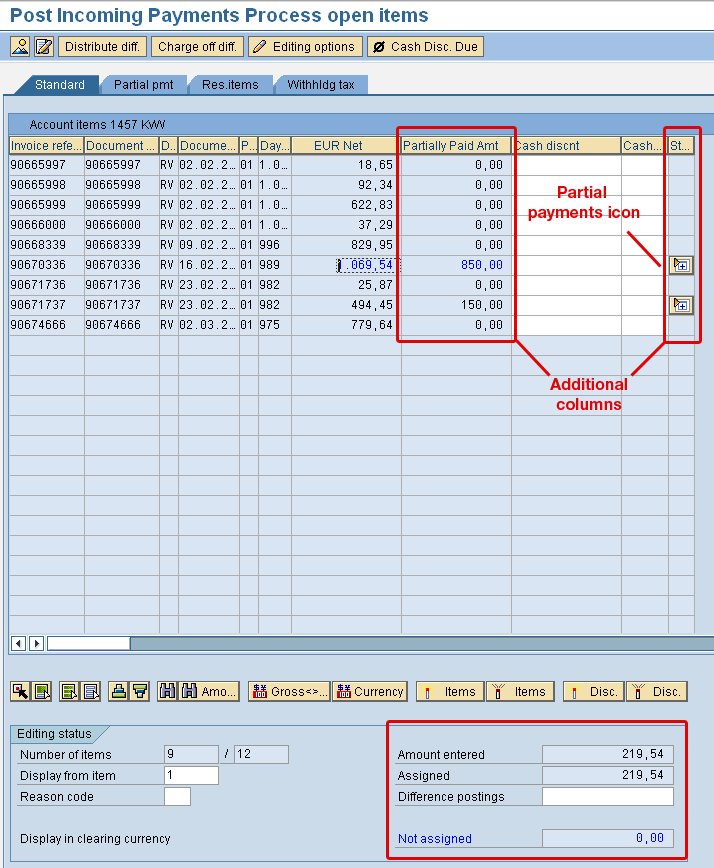Viewport: 714px width, 868px height.
Task: Click the Charge off diff. button
Action: click(197, 47)
